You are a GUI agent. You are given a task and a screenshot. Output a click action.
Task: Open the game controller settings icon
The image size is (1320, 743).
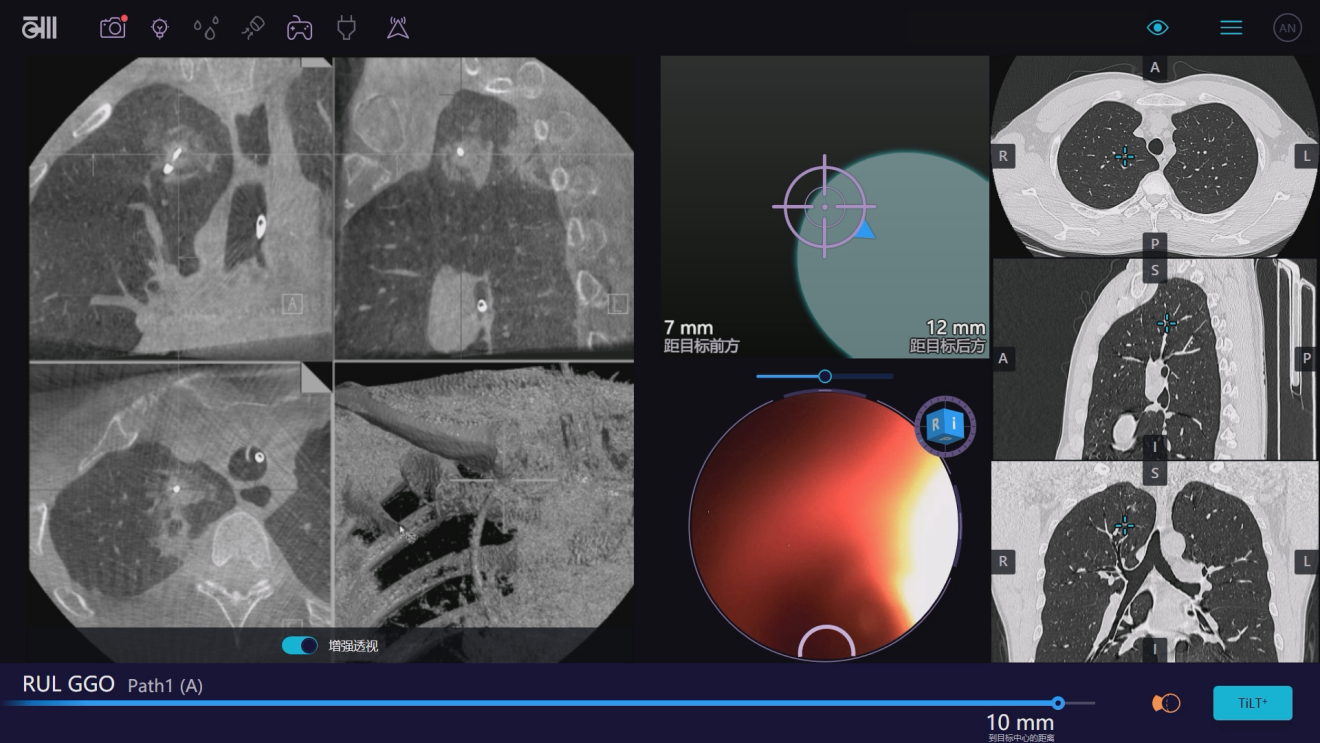pos(300,28)
